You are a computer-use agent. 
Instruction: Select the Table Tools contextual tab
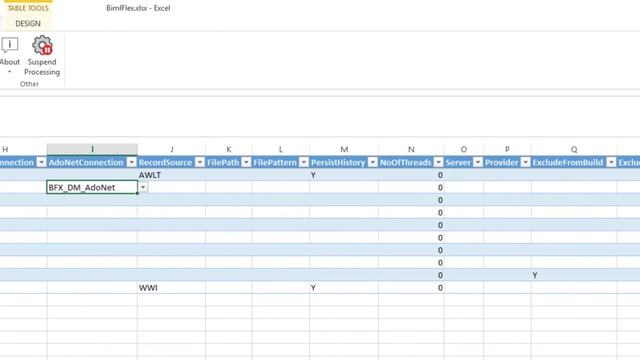28,8
